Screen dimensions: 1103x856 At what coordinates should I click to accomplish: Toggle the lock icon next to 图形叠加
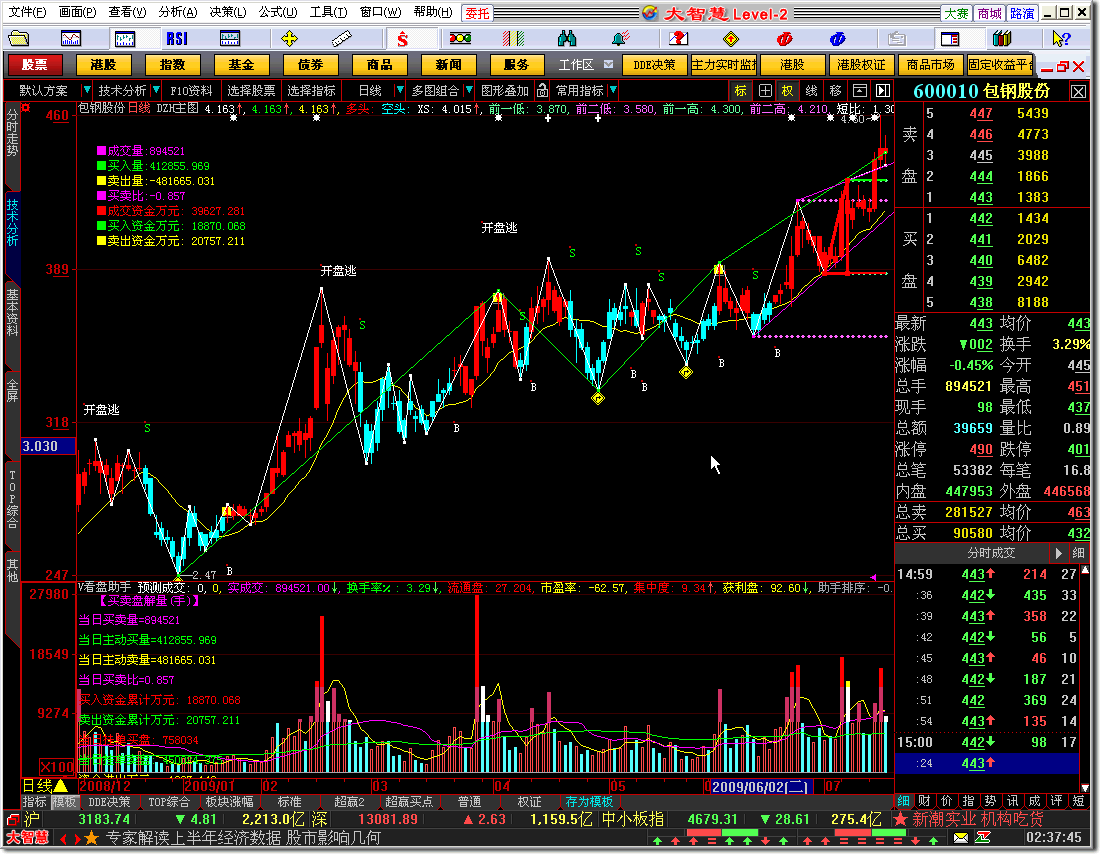click(542, 91)
